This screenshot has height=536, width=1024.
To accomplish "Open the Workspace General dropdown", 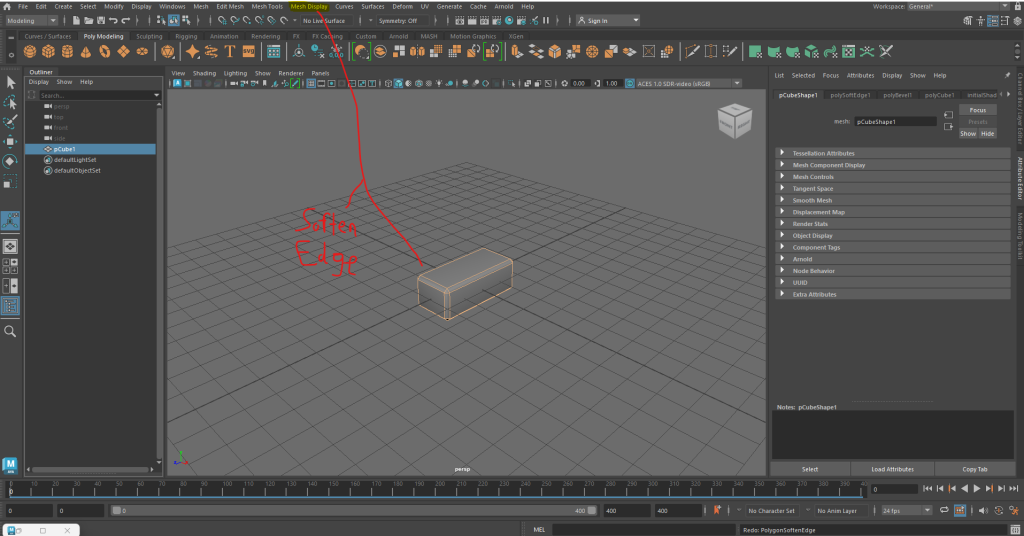I will [934, 6].
